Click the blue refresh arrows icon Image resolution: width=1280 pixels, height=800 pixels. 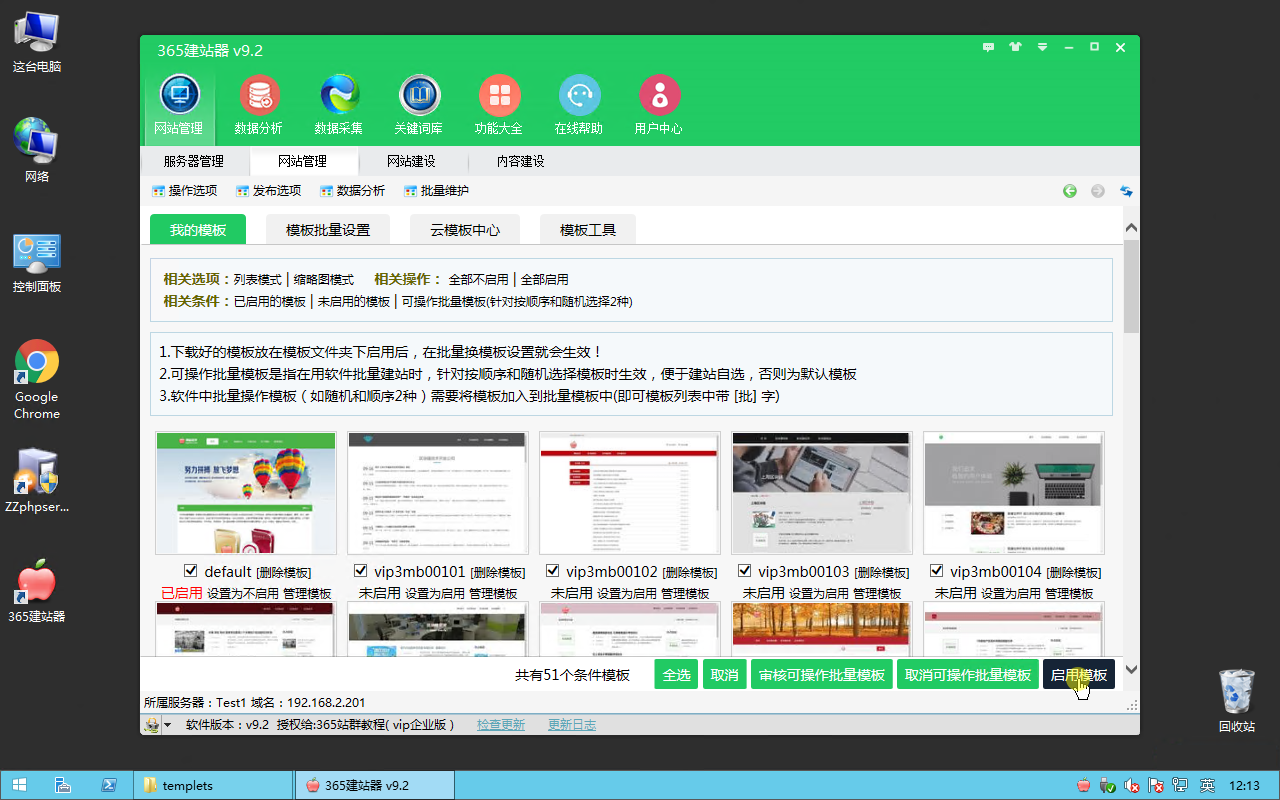pyautogui.click(x=1126, y=190)
